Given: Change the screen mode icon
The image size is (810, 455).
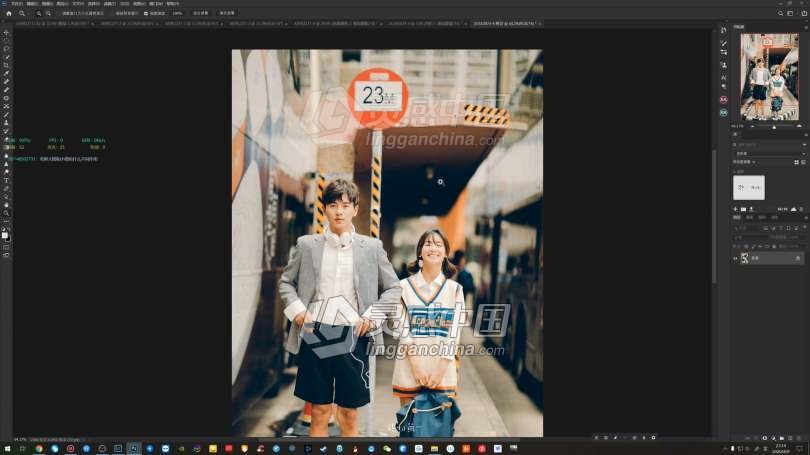Looking at the screenshot, I should (x=6, y=255).
